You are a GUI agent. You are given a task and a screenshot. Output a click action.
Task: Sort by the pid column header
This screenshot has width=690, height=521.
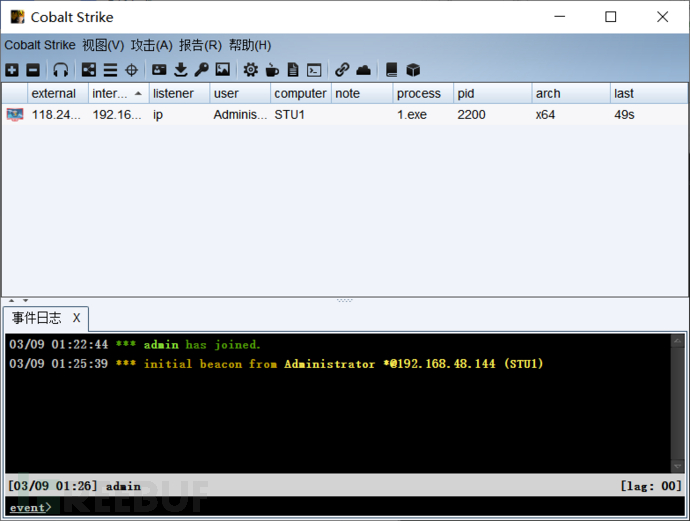point(492,93)
